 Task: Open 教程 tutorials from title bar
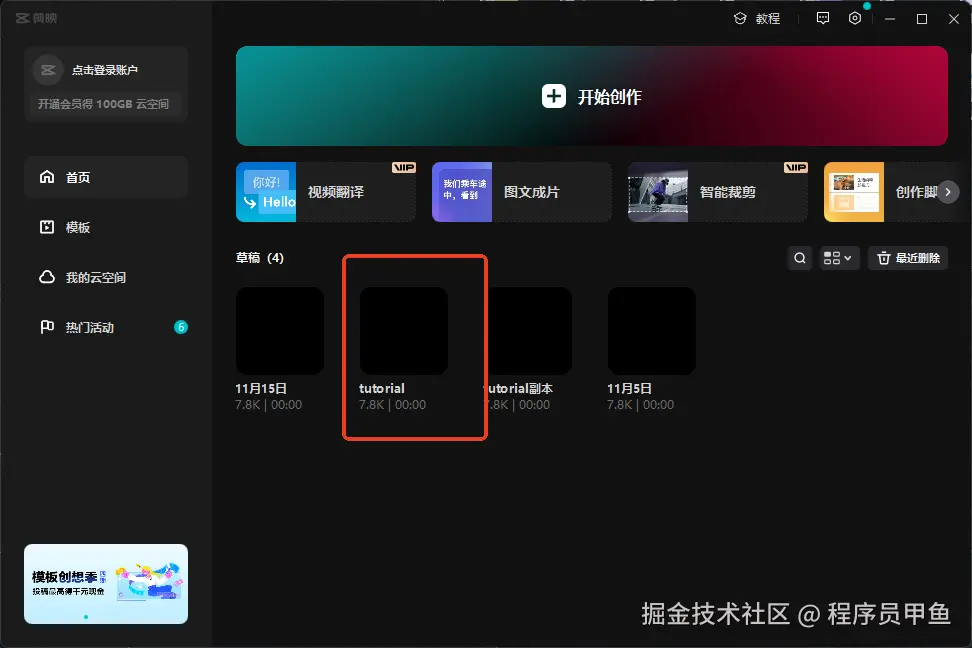757,19
